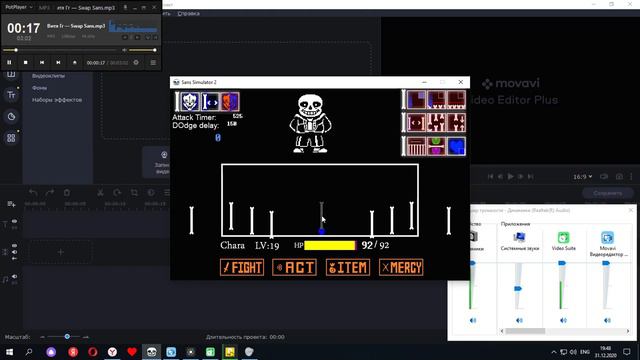Click the ACT button in Sans Simulator
The image size is (640, 360).
294,268
